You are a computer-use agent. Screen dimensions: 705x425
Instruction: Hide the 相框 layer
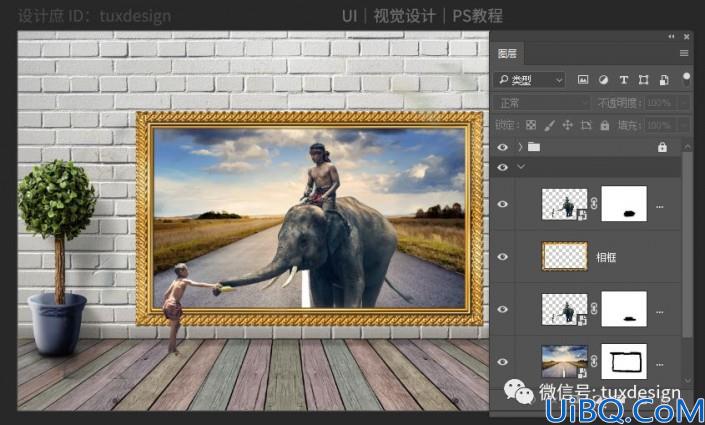point(503,257)
